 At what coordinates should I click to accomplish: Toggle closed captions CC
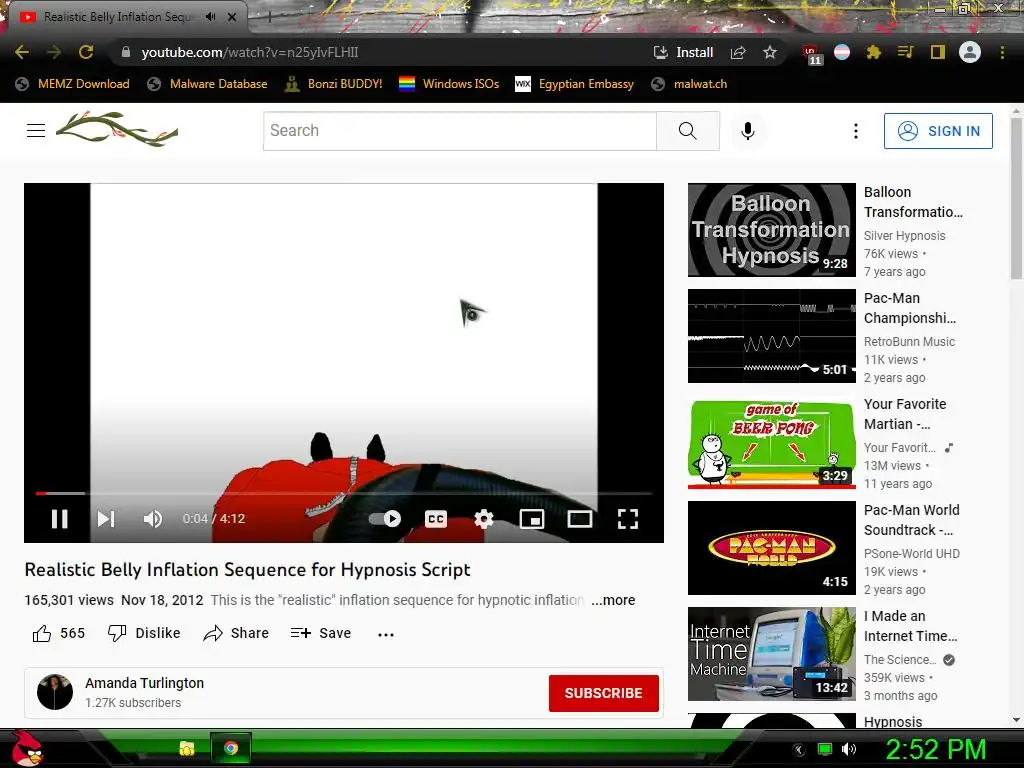tap(436, 519)
